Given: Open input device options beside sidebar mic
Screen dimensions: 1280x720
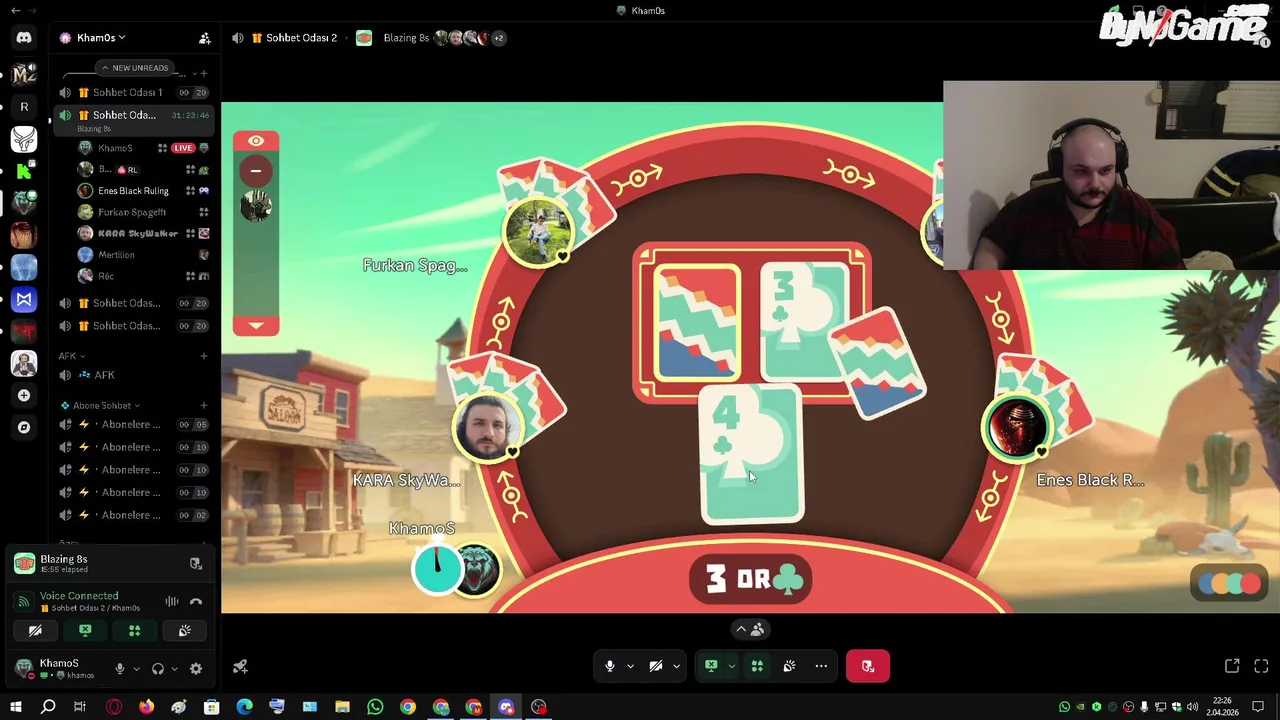Looking at the screenshot, I should [x=136, y=669].
